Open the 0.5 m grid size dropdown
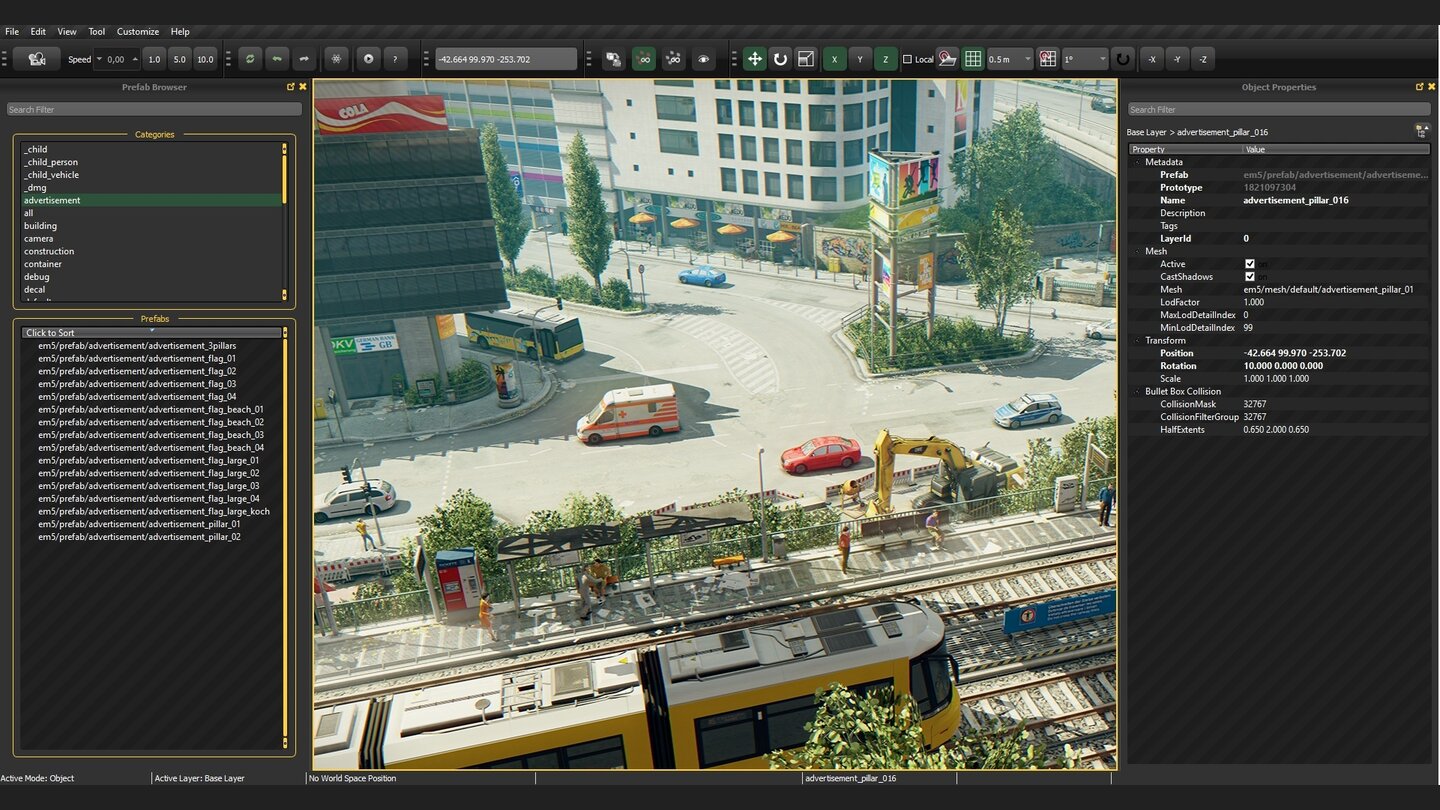 (x=1009, y=59)
